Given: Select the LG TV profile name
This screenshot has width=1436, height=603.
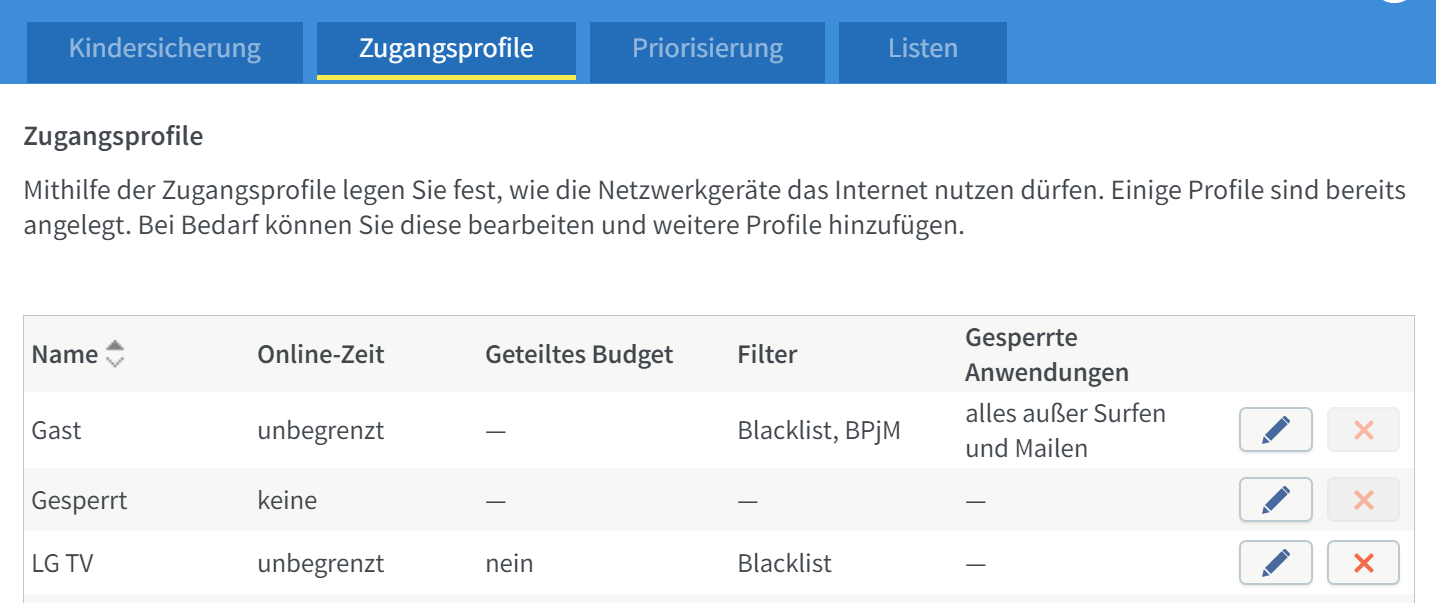Looking at the screenshot, I should coord(62,564).
